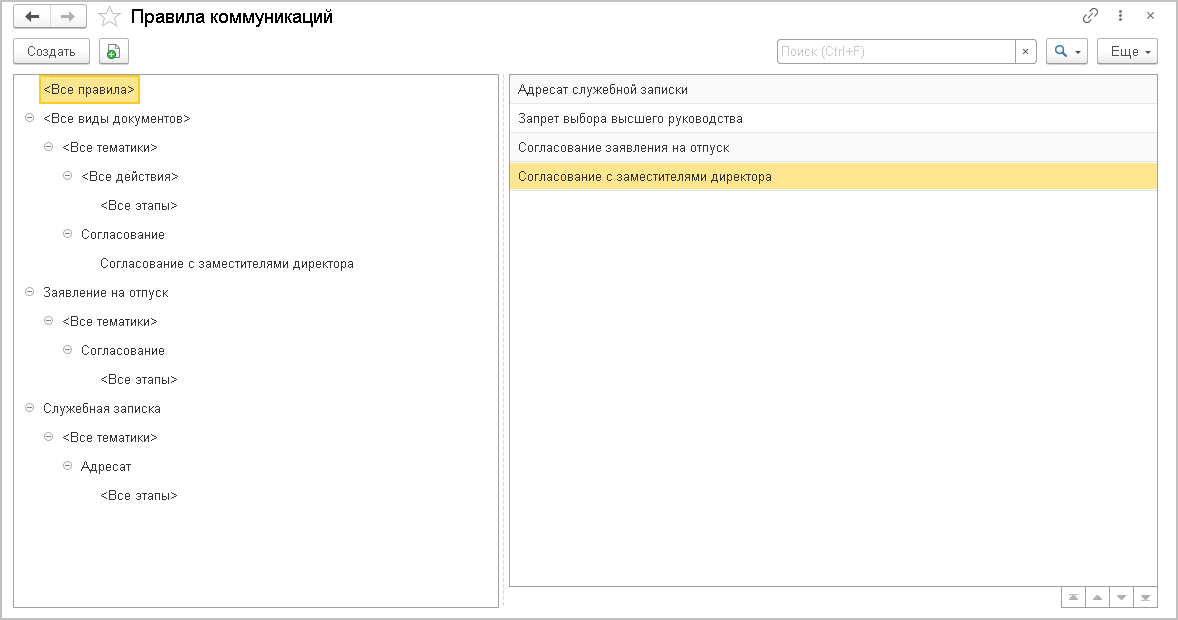
Task: Select the Адресат tree item
Action: (106, 467)
